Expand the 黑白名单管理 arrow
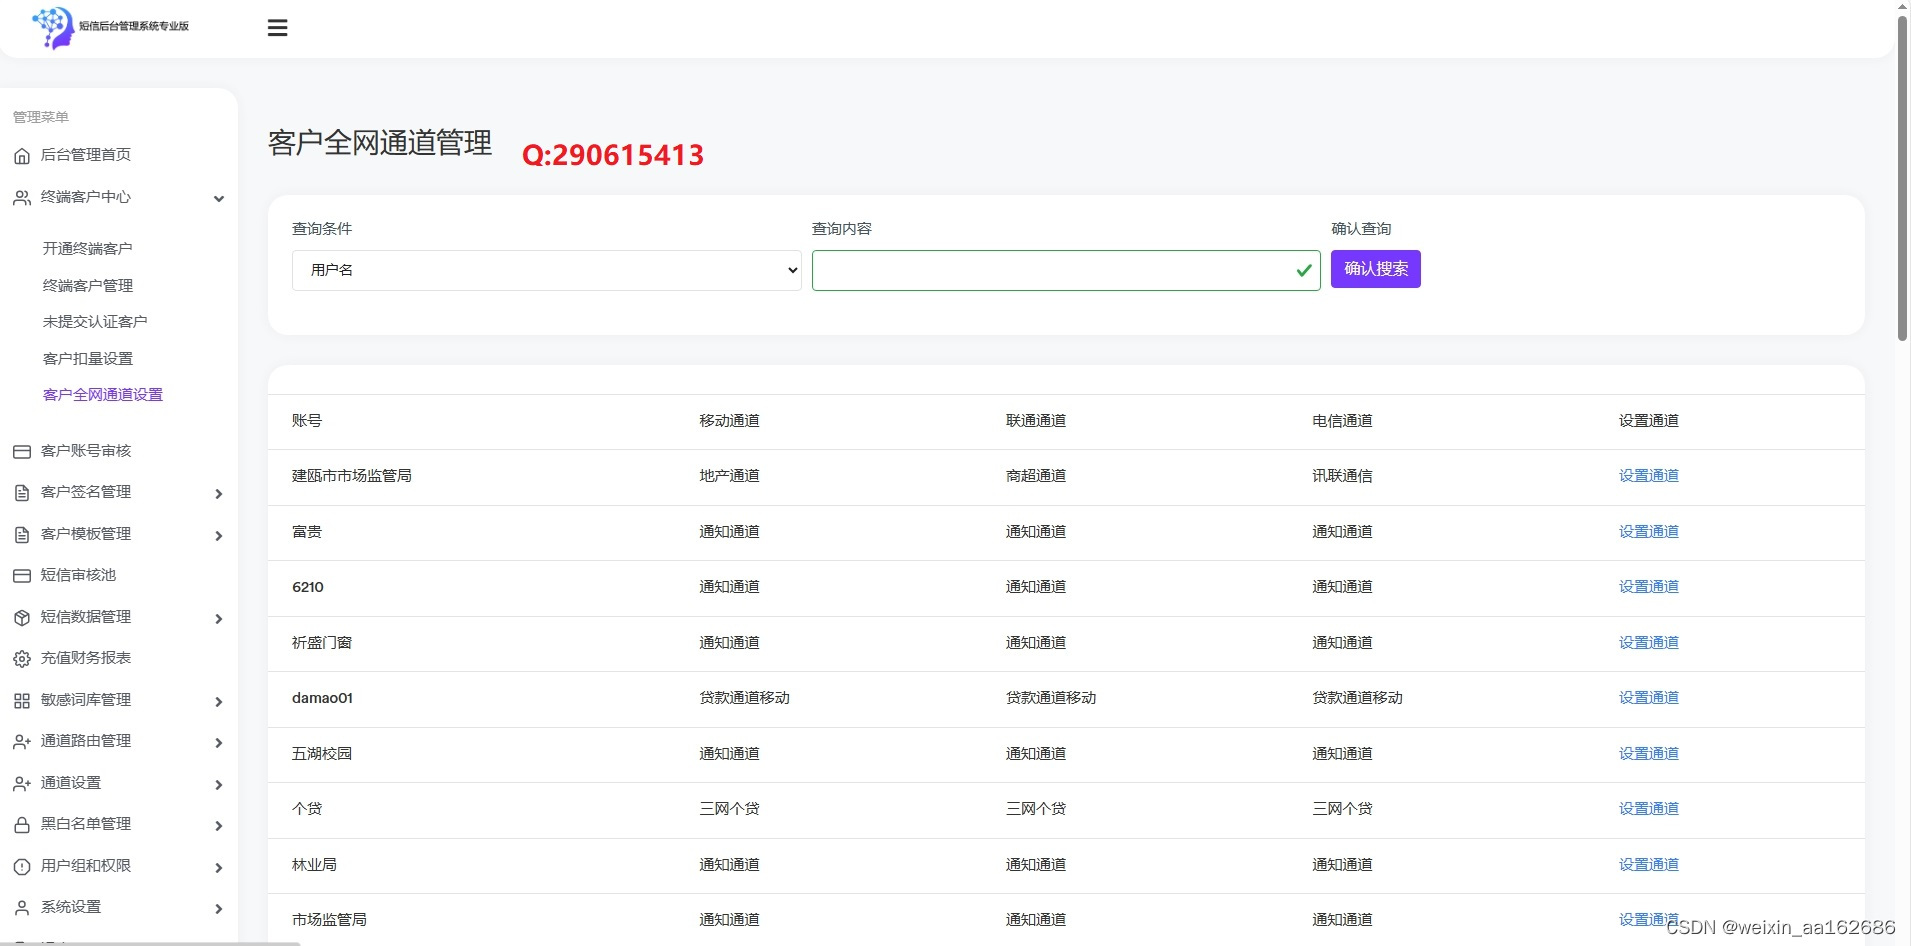This screenshot has width=1911, height=946. pos(219,826)
